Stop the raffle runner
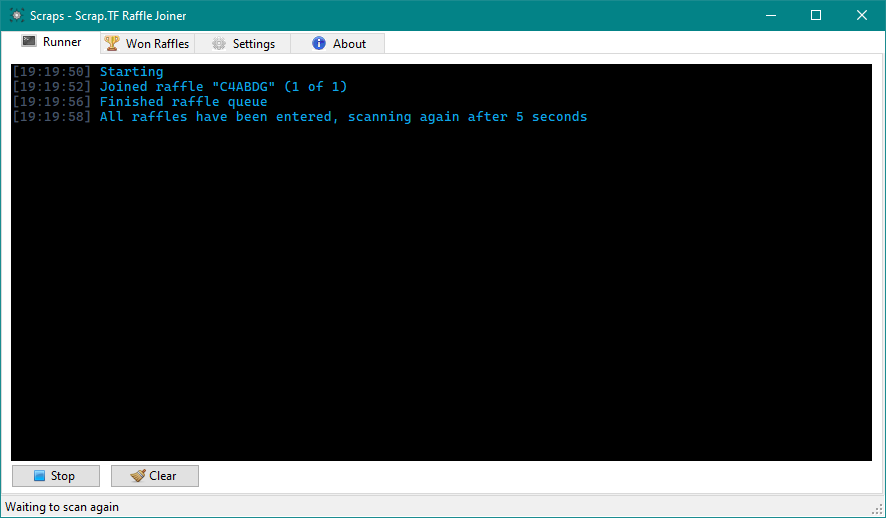886x518 pixels. pyautogui.click(x=56, y=476)
